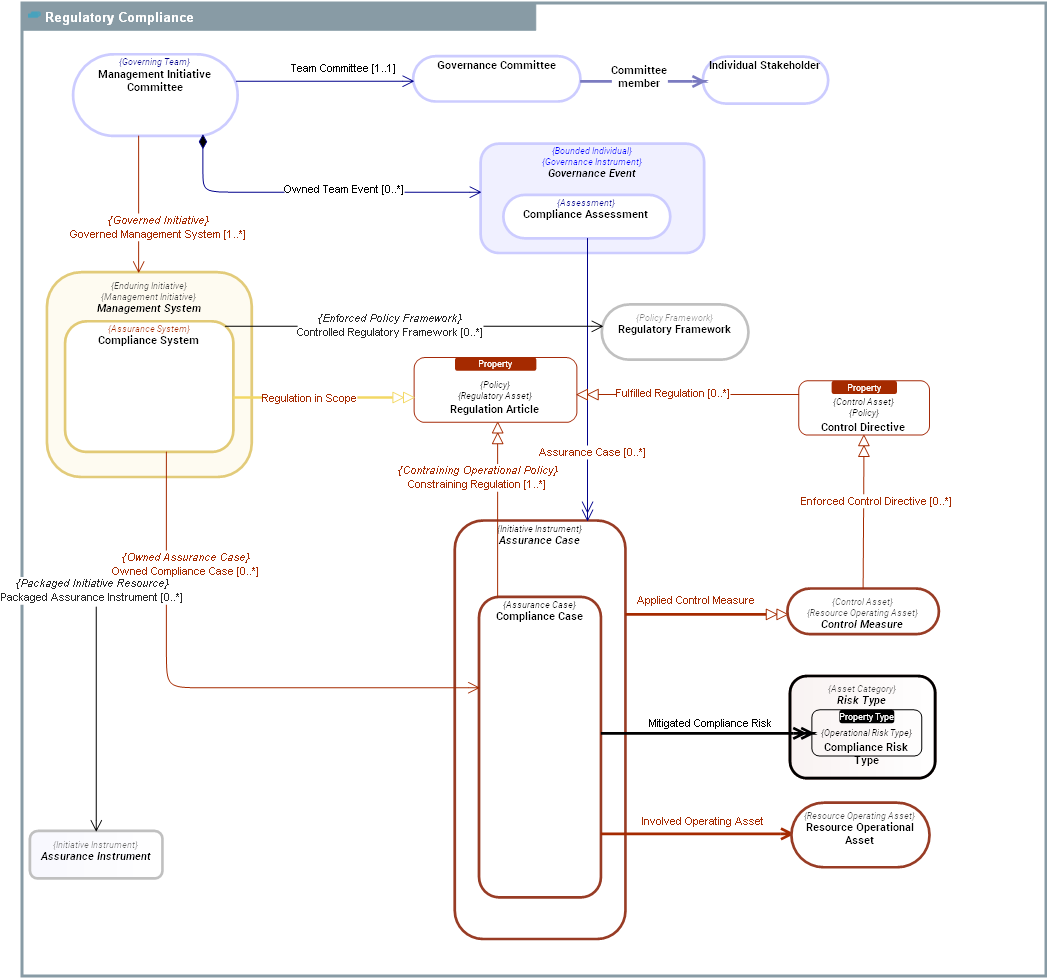Toggle the filled diamond on Management Initiative Committee

(x=204, y=141)
